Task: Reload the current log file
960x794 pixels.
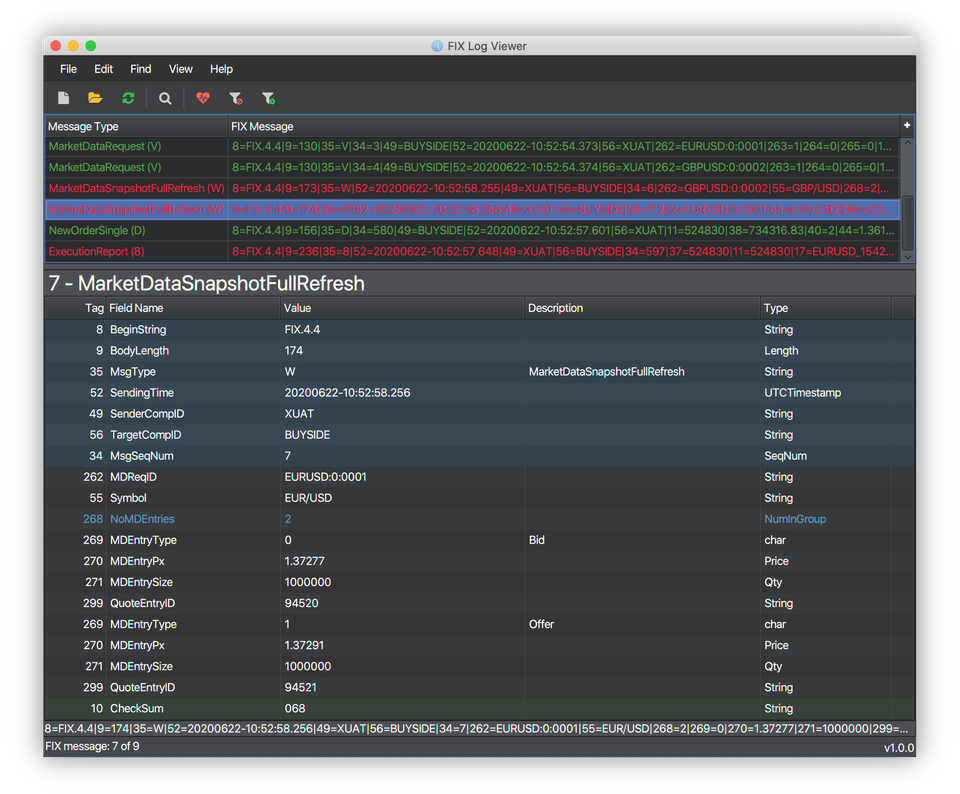Action: 128,97
